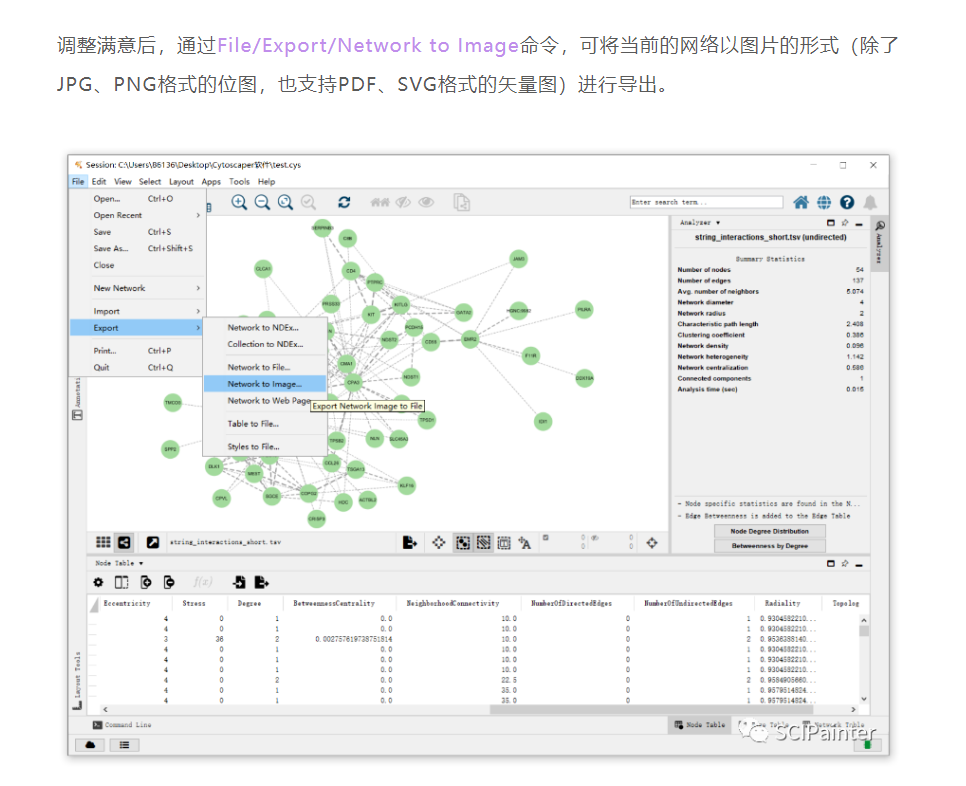Click Betweenness by Degree button
The height and width of the screenshot is (786, 966).
[x=769, y=546]
